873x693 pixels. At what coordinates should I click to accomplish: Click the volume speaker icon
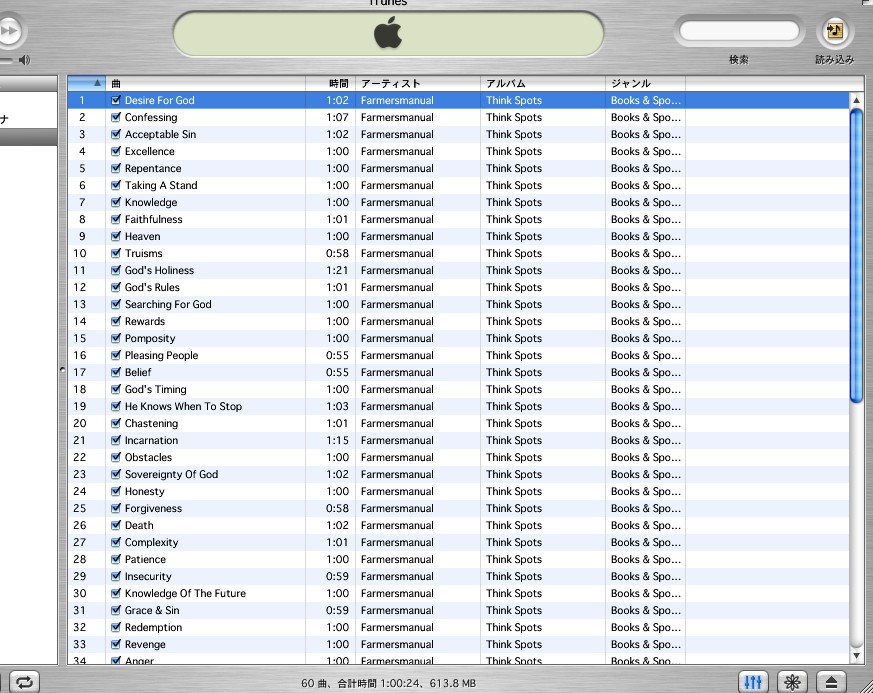(x=24, y=60)
